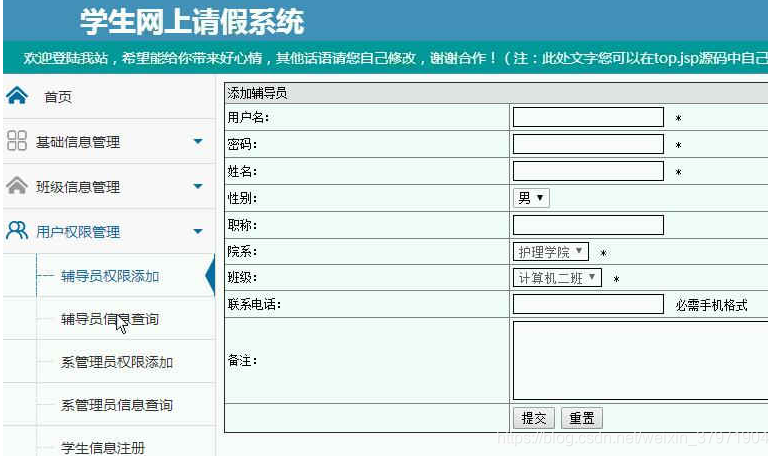
Task: Click the 重置 button
Action: 582,418
